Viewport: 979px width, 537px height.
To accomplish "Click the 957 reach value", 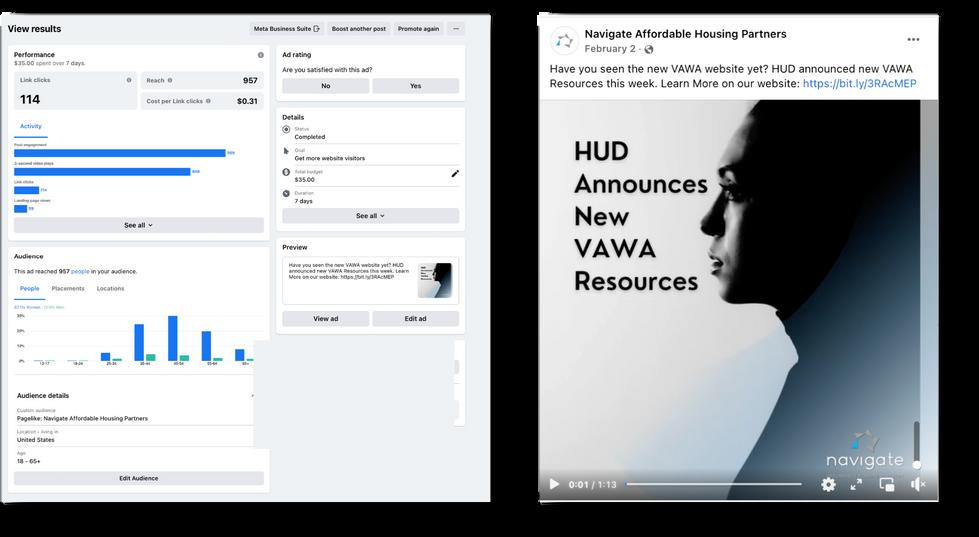I will coord(250,80).
